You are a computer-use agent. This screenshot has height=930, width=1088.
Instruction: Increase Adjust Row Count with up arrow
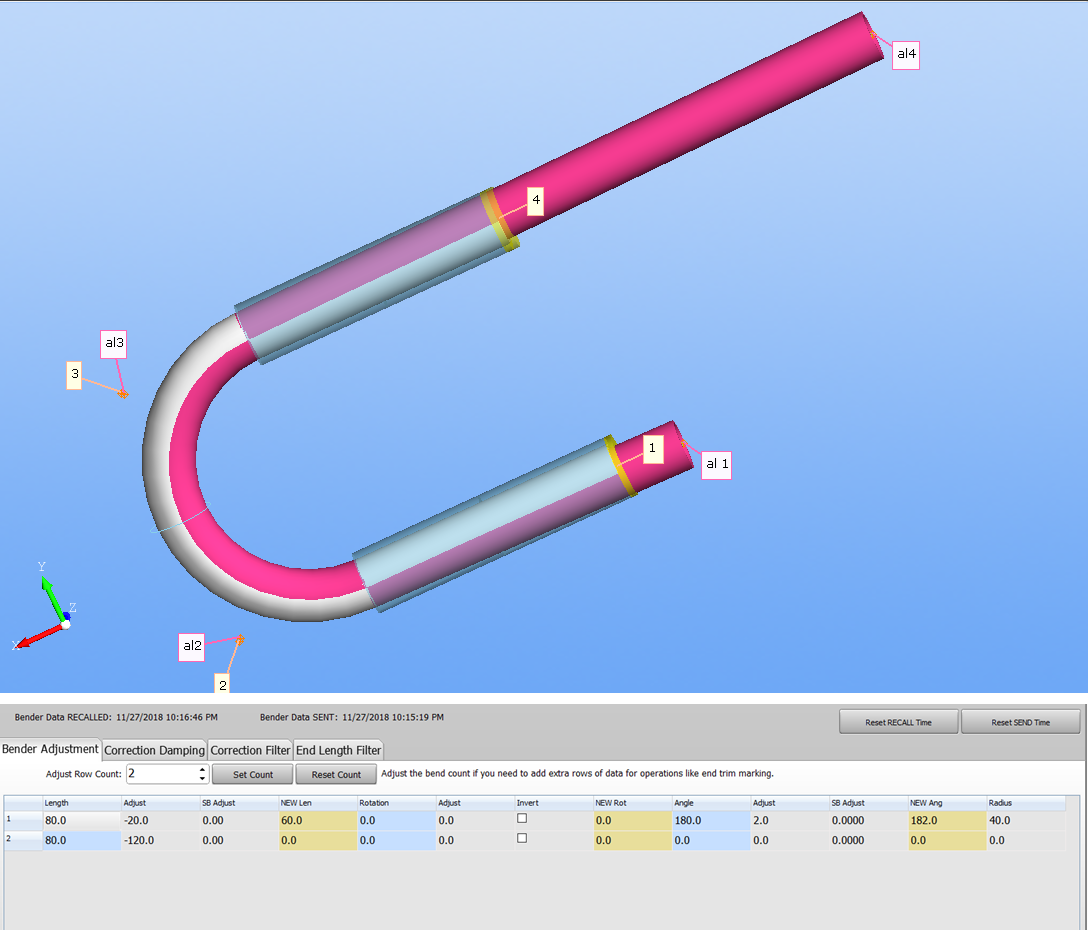[203, 770]
